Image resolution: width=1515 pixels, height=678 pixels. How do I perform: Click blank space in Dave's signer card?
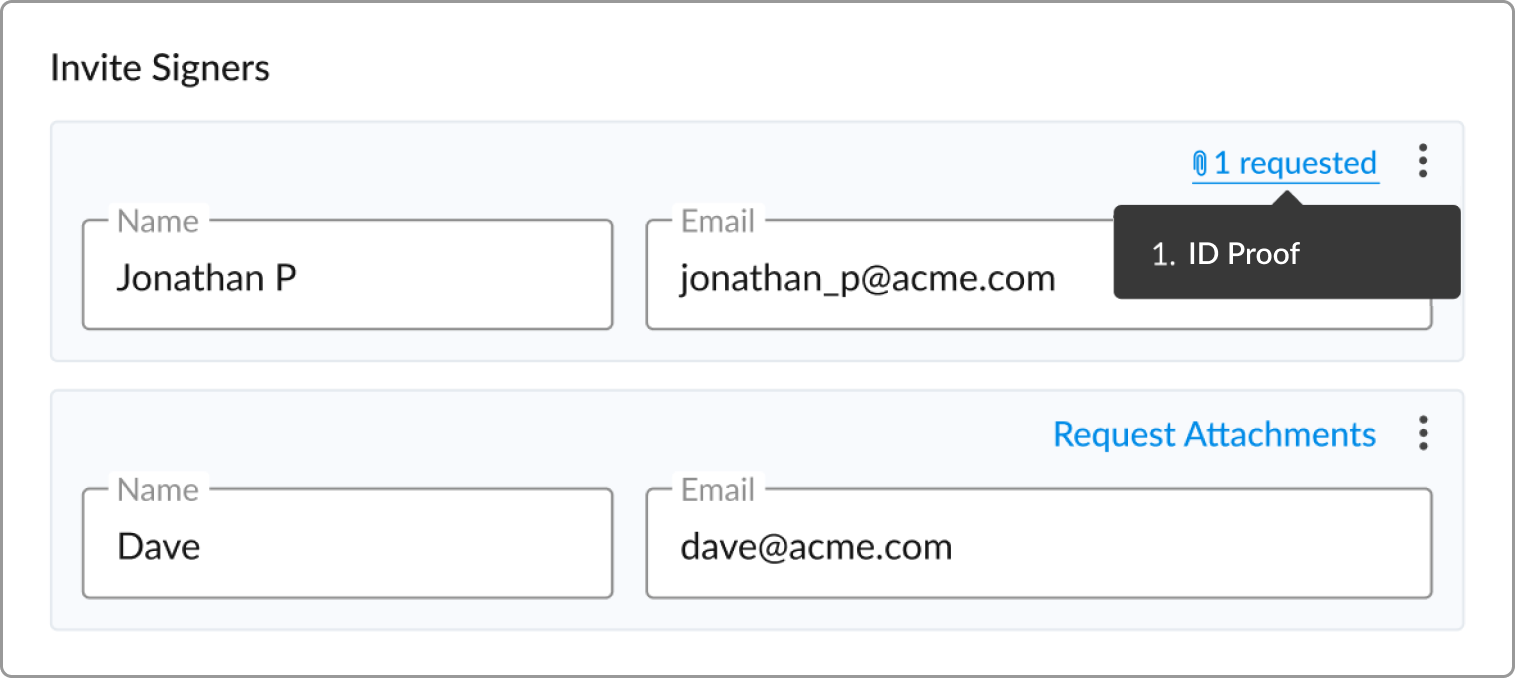(x=550, y=433)
